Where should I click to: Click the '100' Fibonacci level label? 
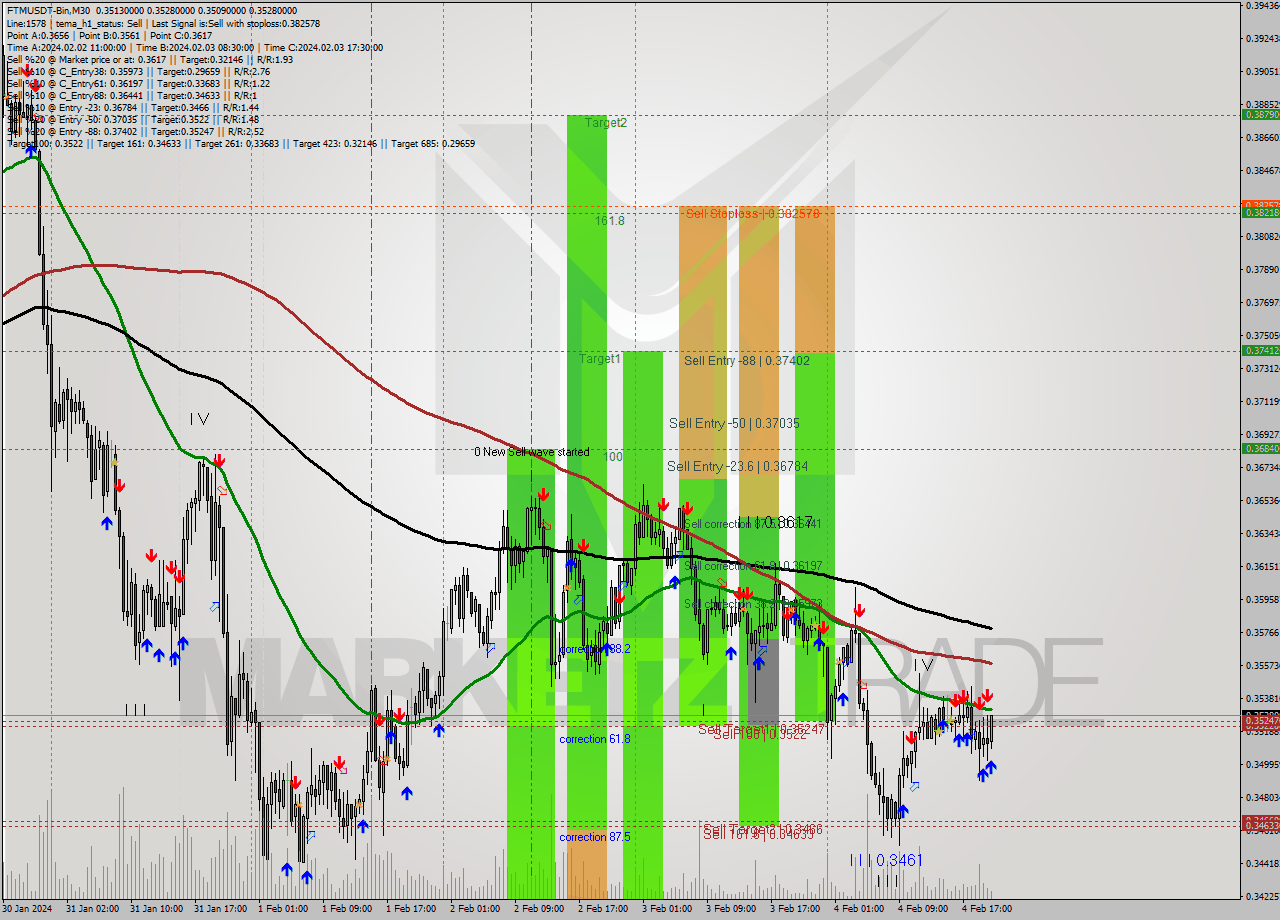point(613,456)
